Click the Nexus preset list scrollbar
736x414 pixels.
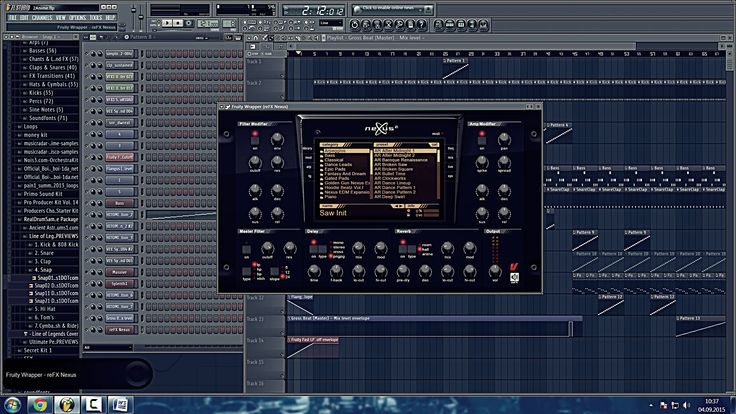click(x=439, y=174)
